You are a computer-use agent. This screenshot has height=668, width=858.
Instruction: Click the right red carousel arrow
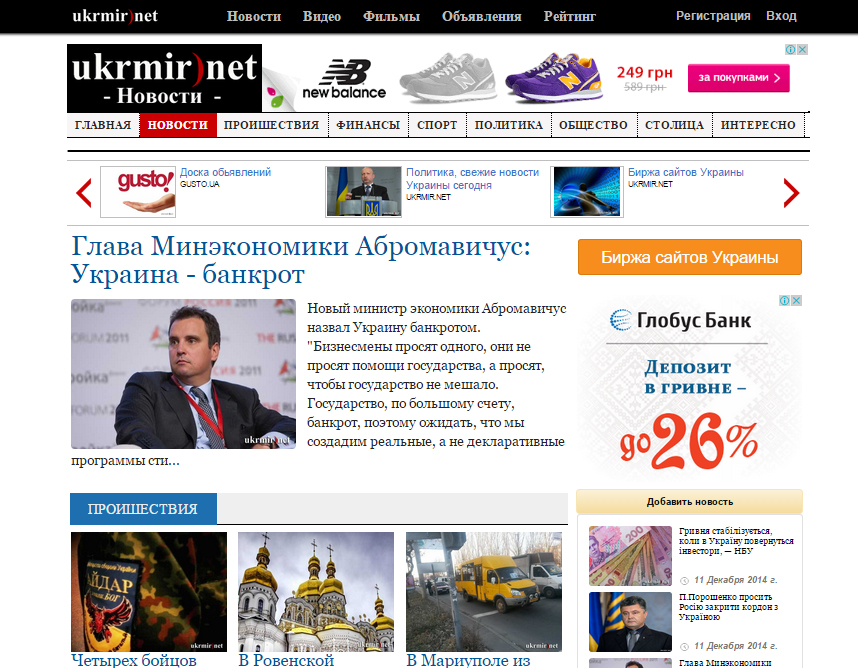pos(791,193)
